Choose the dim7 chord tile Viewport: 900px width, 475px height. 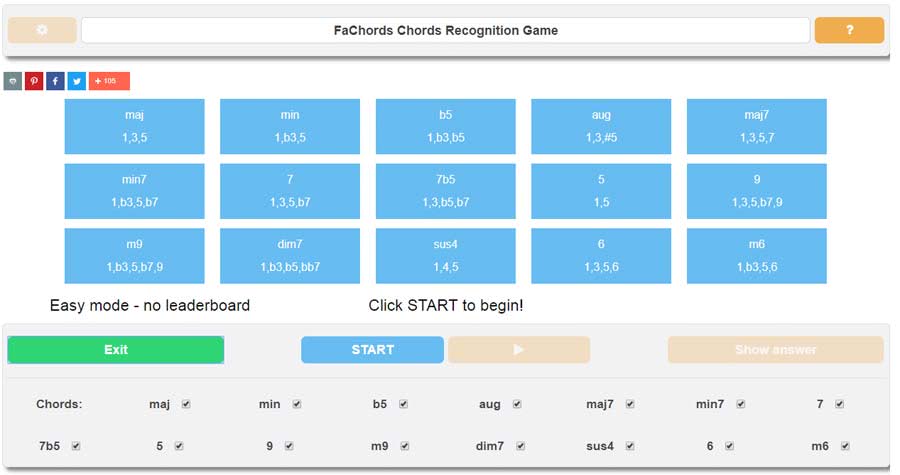click(290, 256)
